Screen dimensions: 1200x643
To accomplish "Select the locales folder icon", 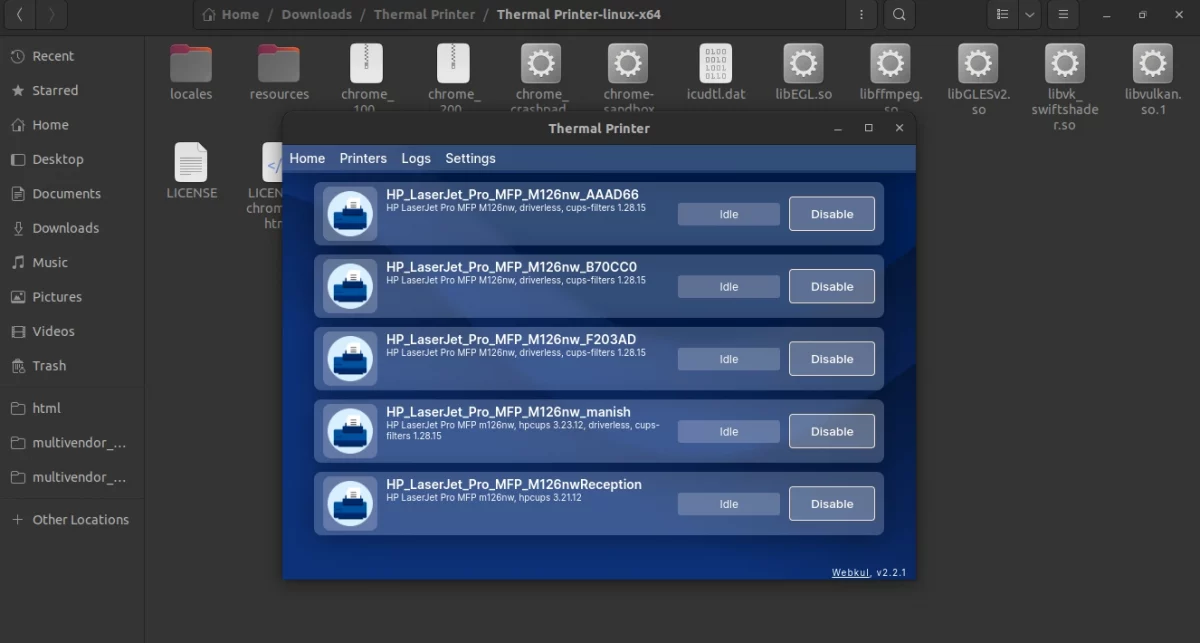I will click(191, 63).
